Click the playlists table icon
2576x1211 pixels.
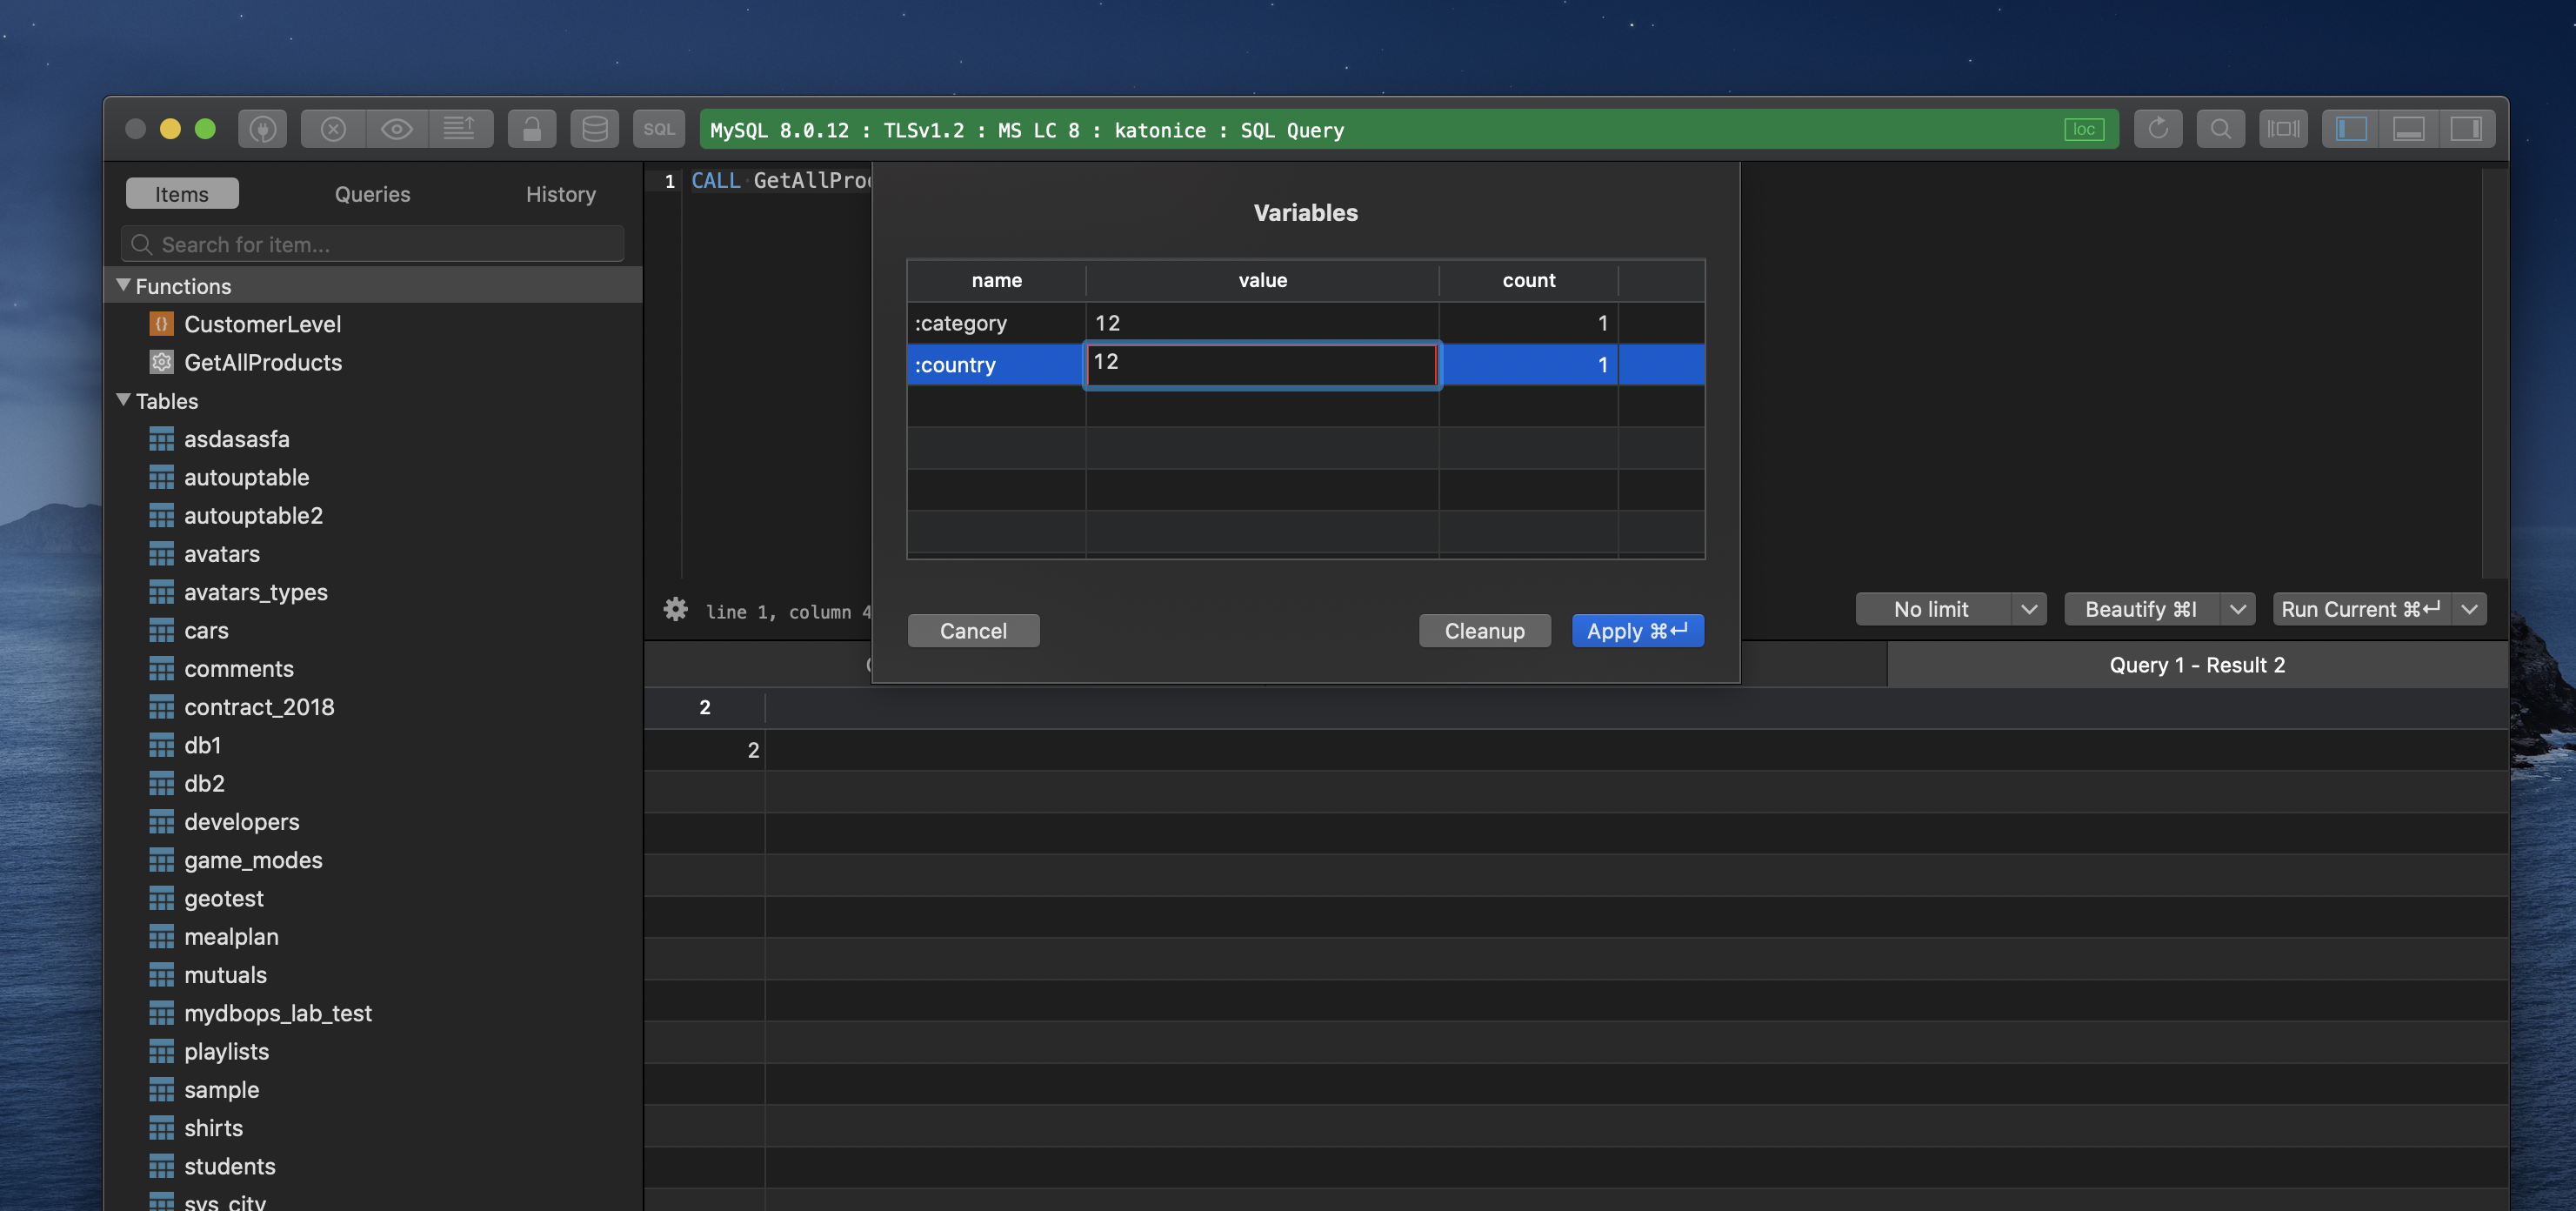pyautogui.click(x=161, y=1052)
